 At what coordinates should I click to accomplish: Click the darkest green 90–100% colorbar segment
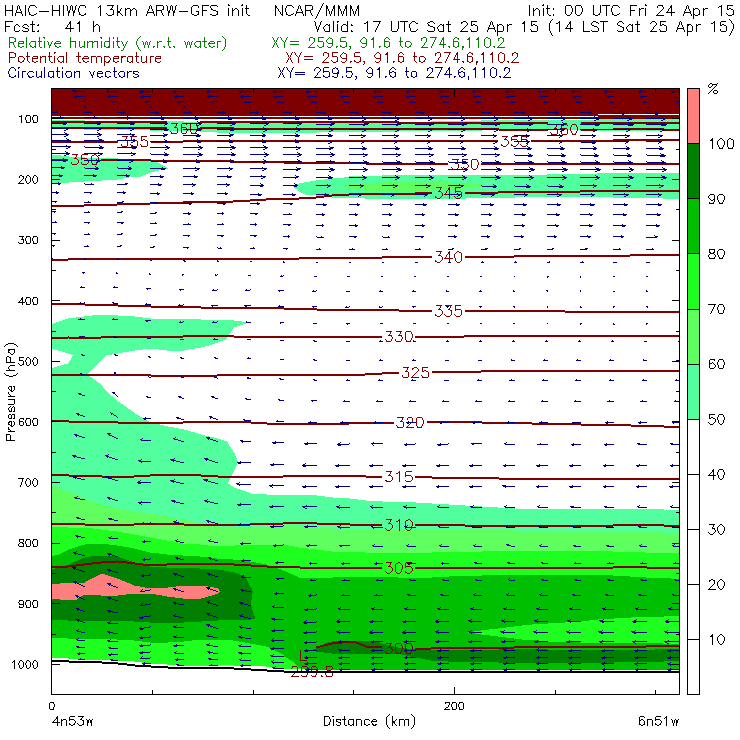coord(693,171)
